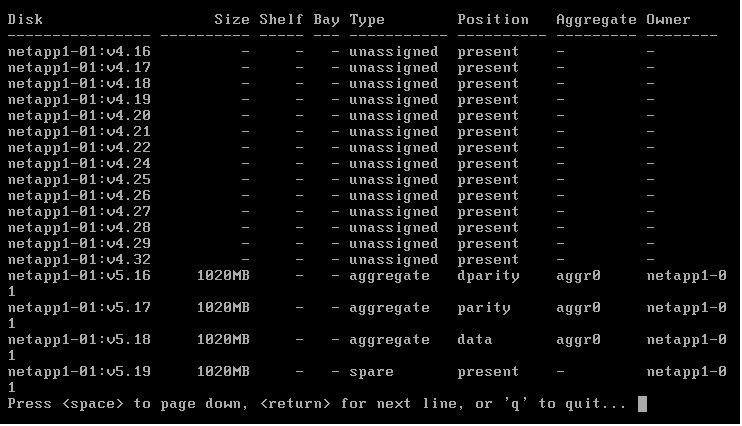
Task: Click the Size column header
Action: pyautogui.click(x=232, y=19)
